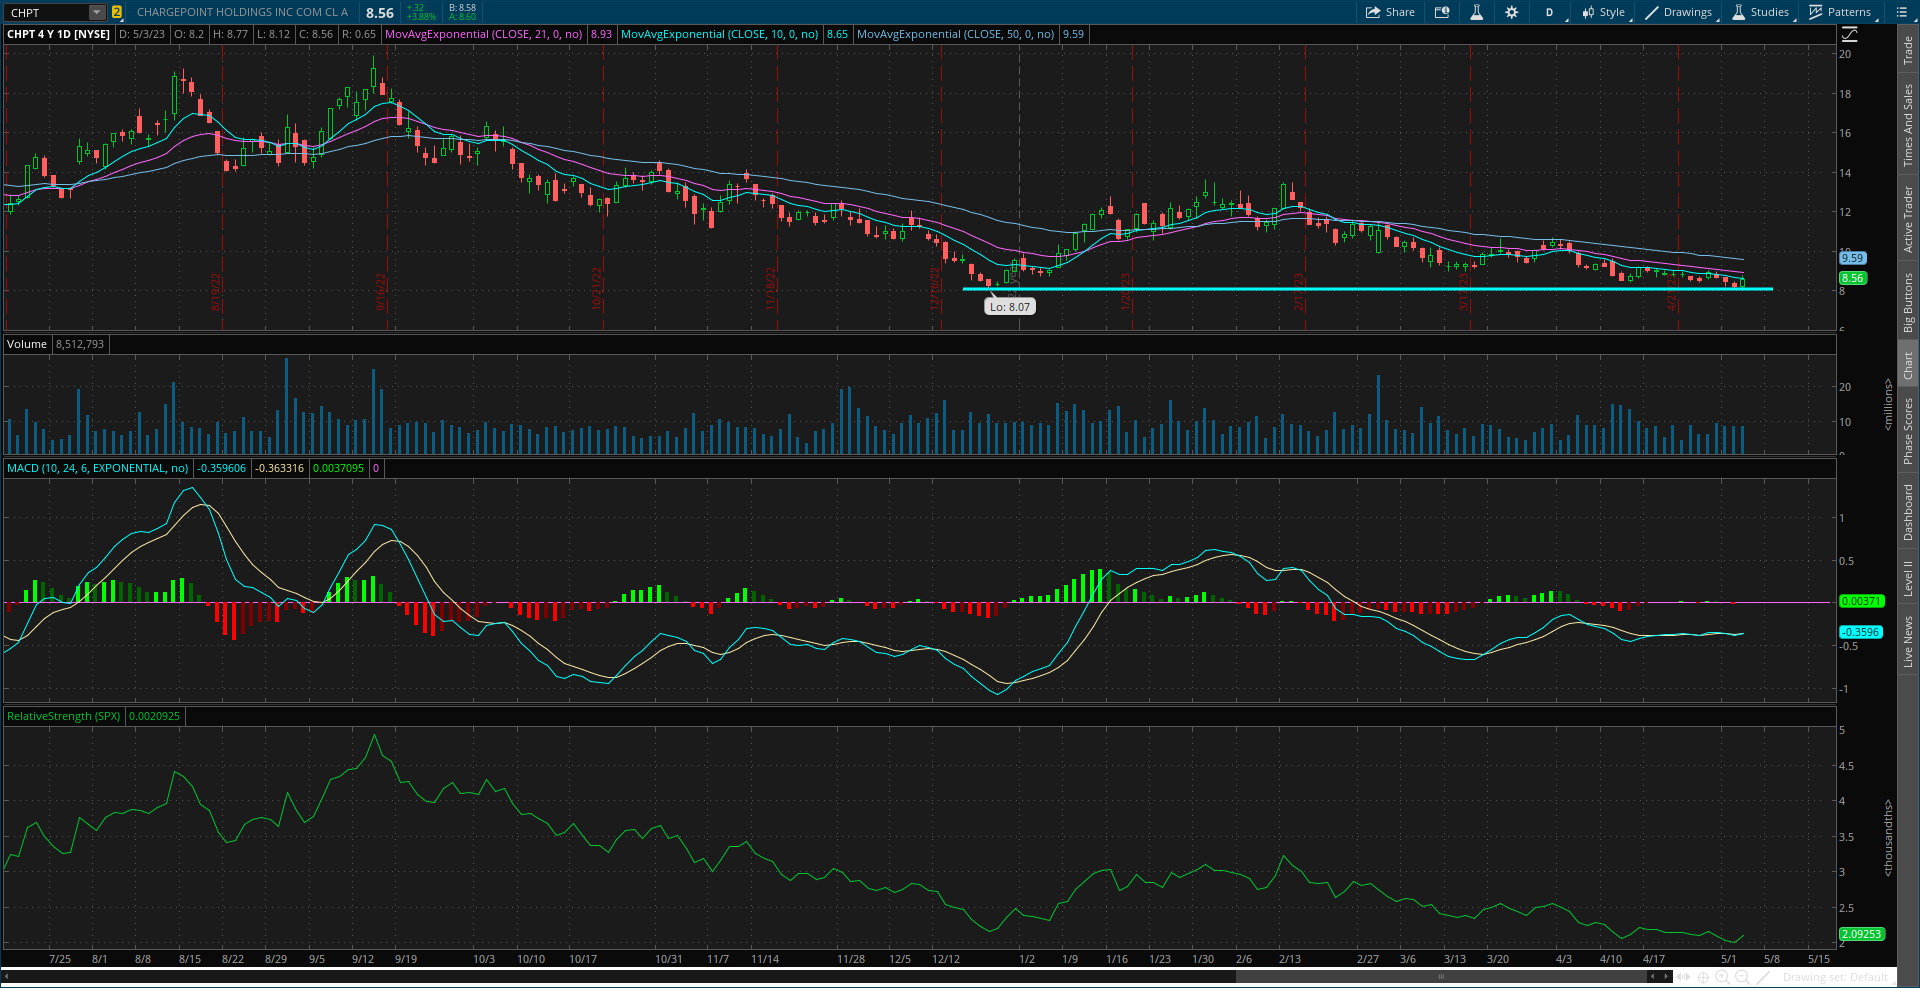Select the Chart side tab
This screenshot has height=988, width=1920.
click(1908, 365)
